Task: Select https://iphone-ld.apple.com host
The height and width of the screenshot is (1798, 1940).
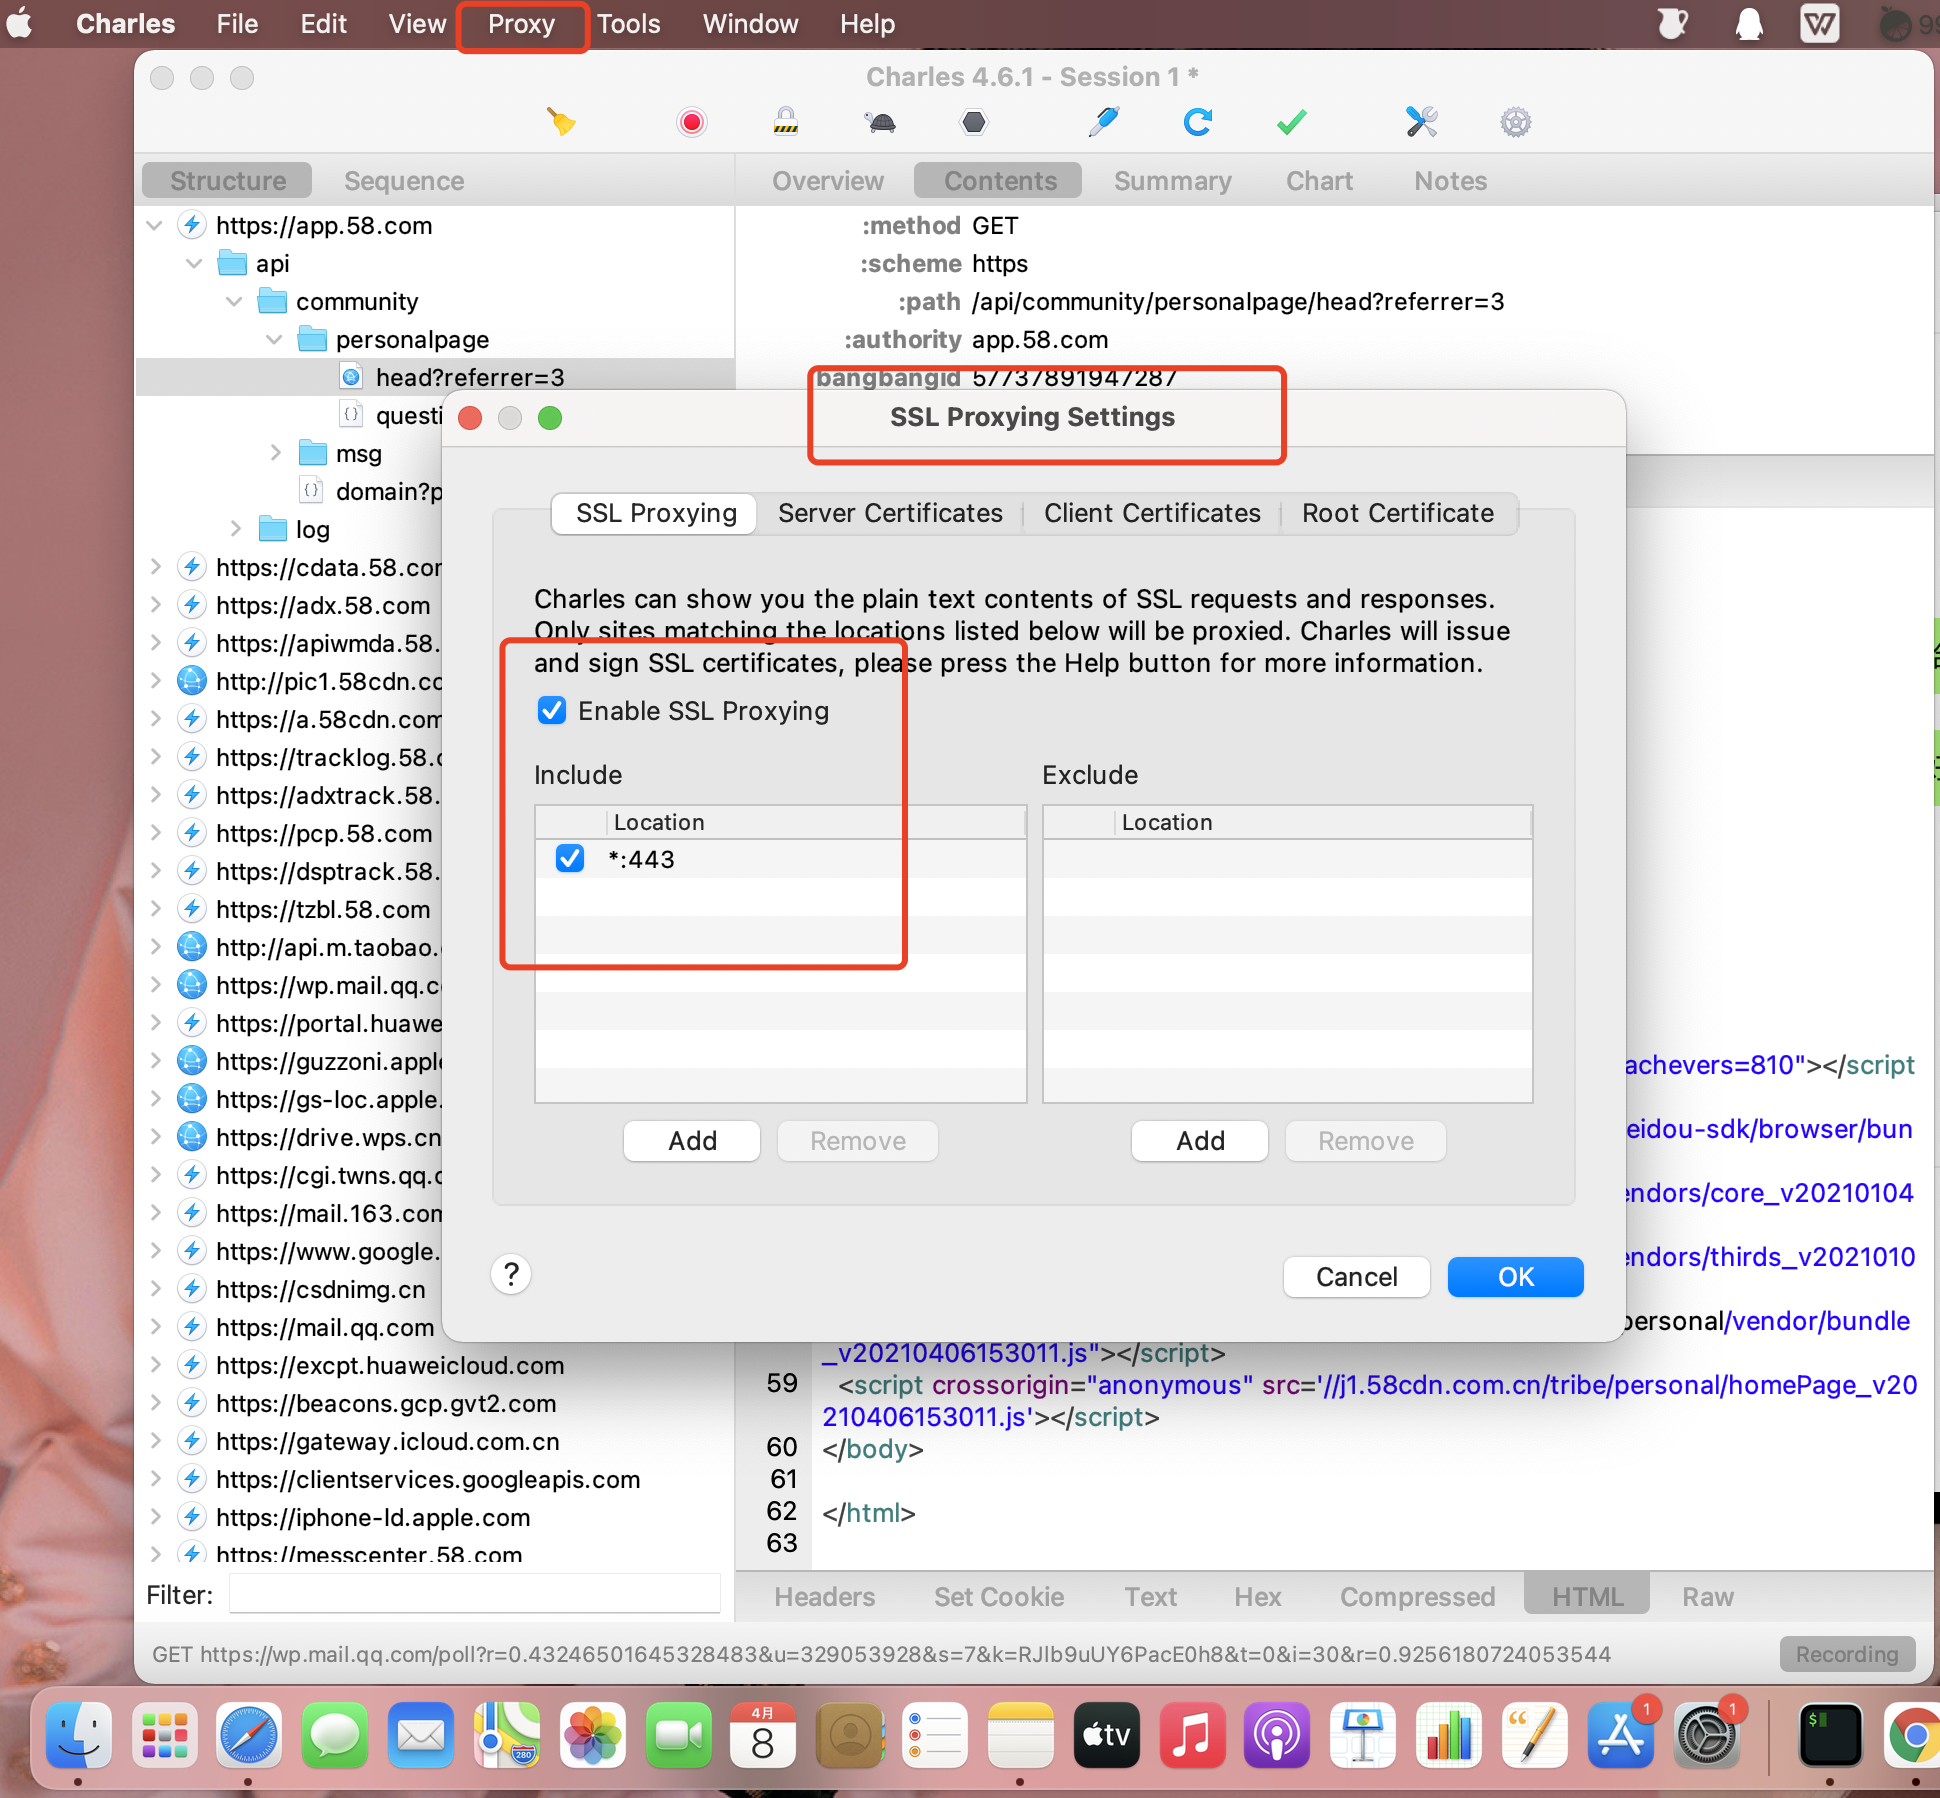Action: (373, 1517)
